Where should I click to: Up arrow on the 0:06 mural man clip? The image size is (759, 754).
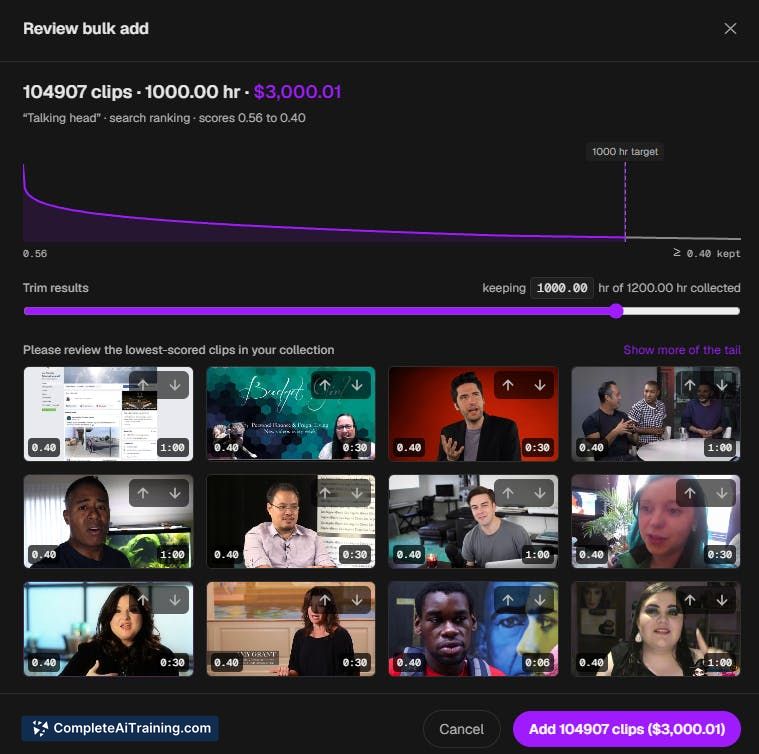click(x=507, y=600)
